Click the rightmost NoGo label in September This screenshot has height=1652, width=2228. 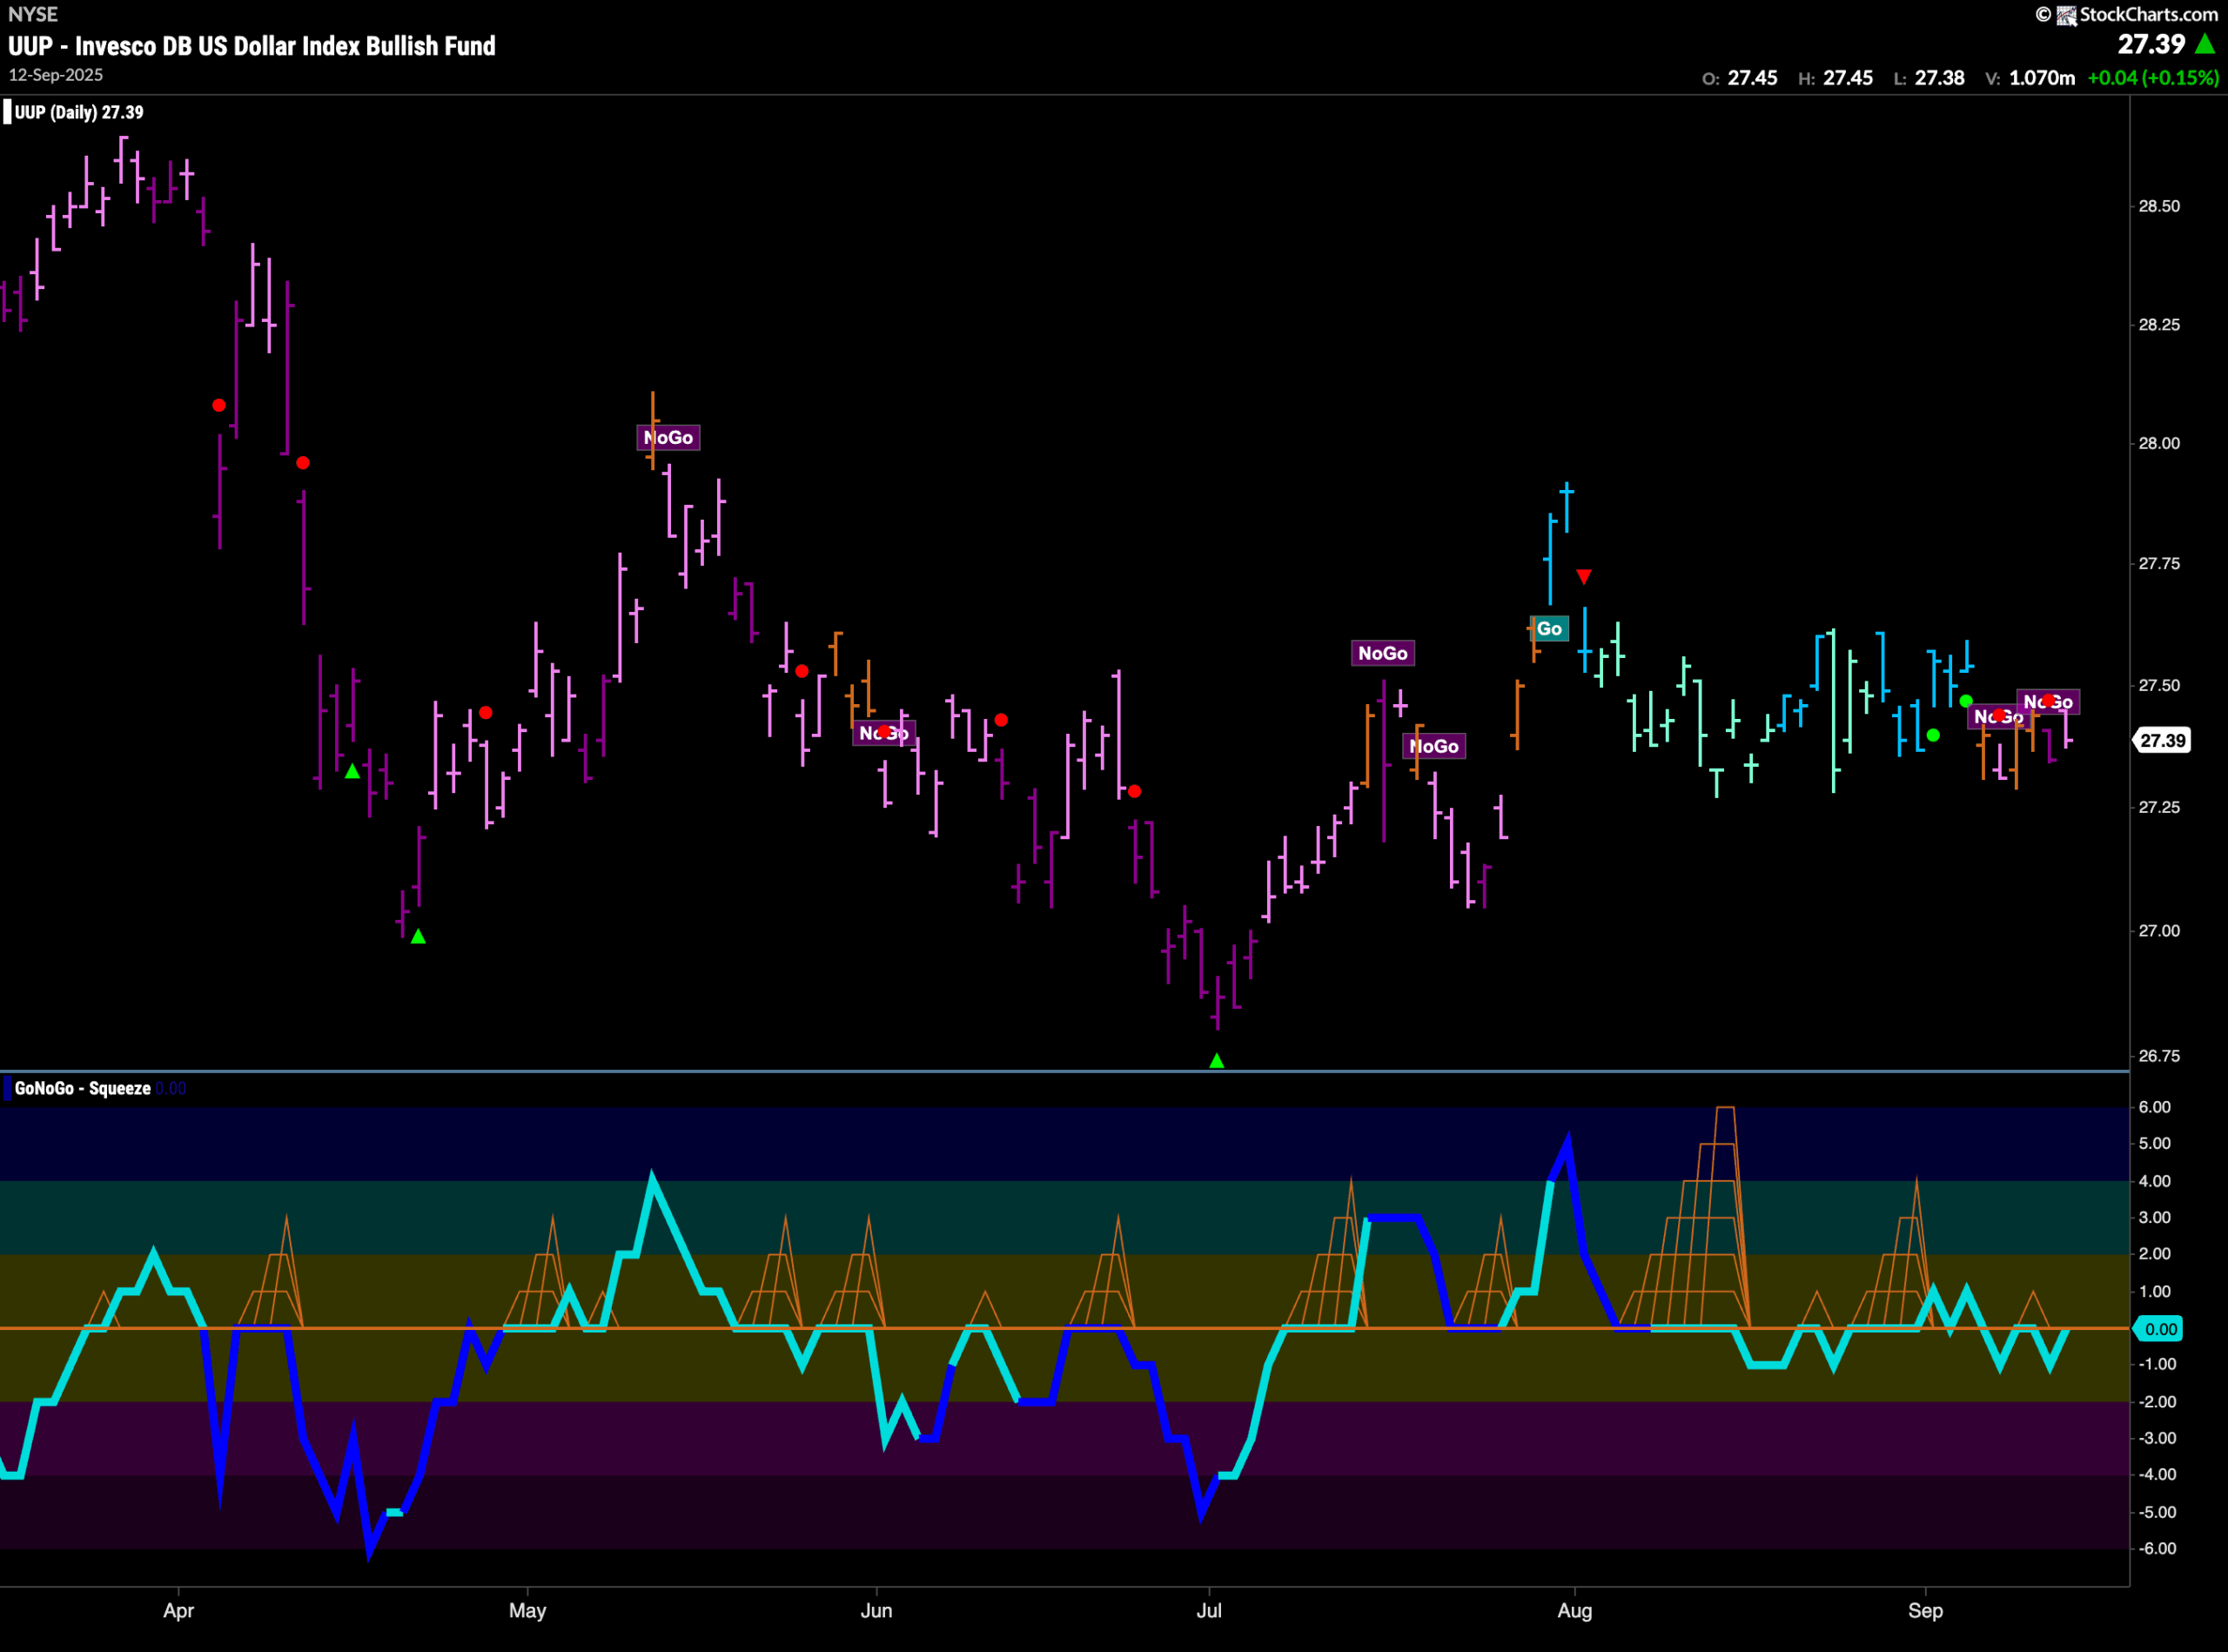(2048, 702)
